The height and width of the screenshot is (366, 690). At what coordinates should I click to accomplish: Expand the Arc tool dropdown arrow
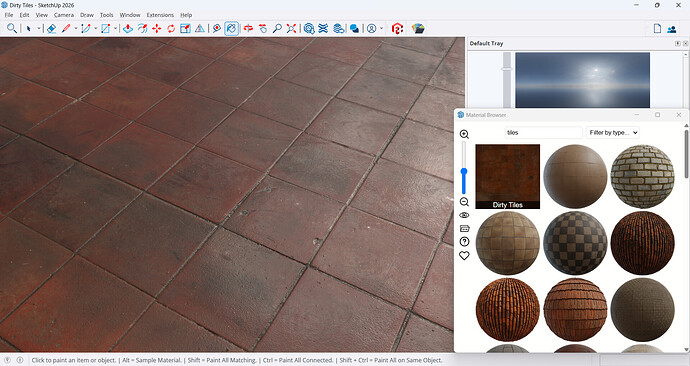pos(95,29)
